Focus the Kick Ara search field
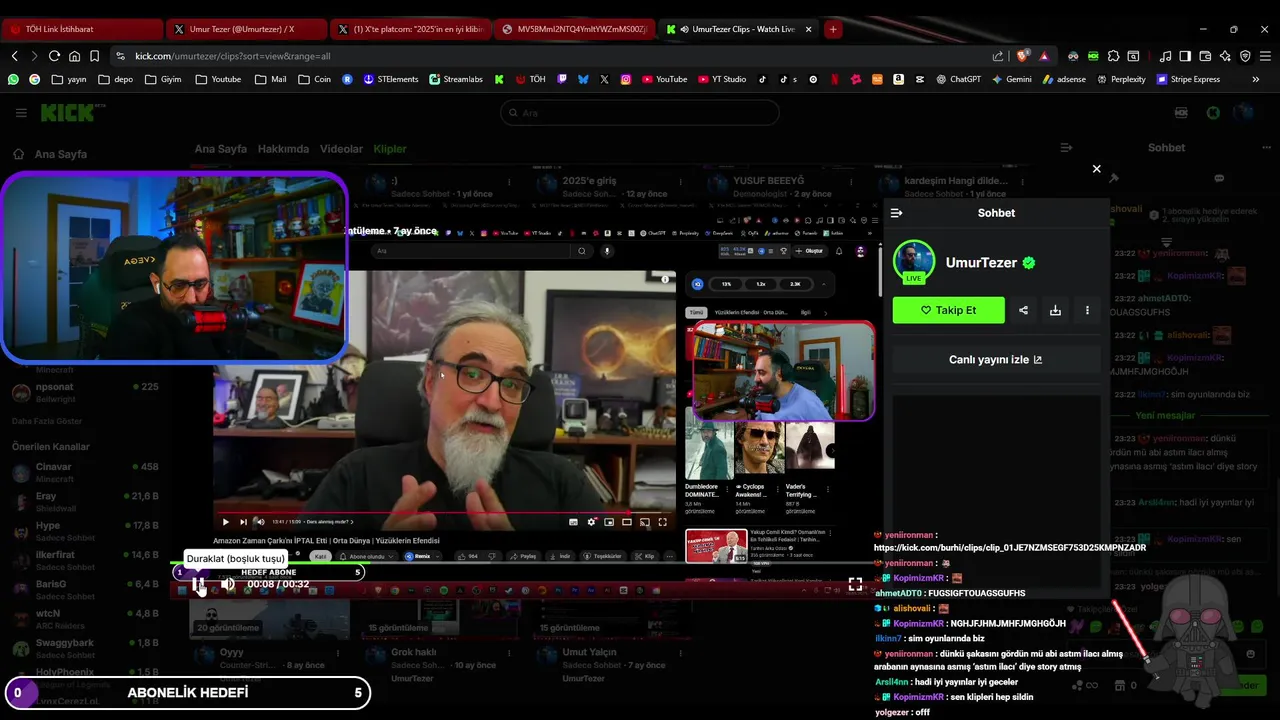The image size is (1280, 720). 639,112
